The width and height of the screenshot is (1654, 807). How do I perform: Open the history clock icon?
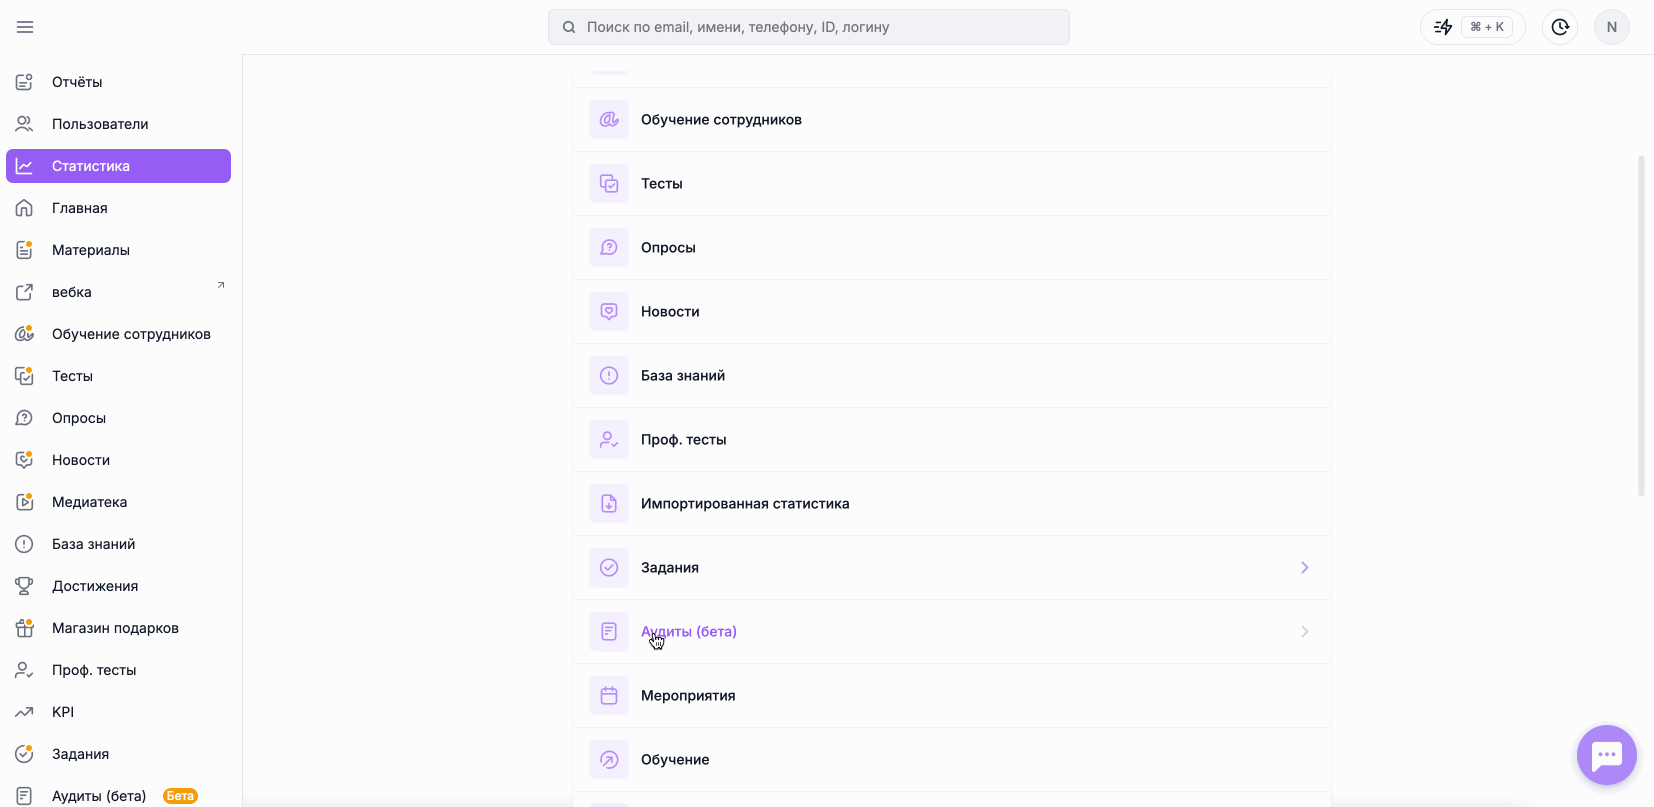[1560, 27]
